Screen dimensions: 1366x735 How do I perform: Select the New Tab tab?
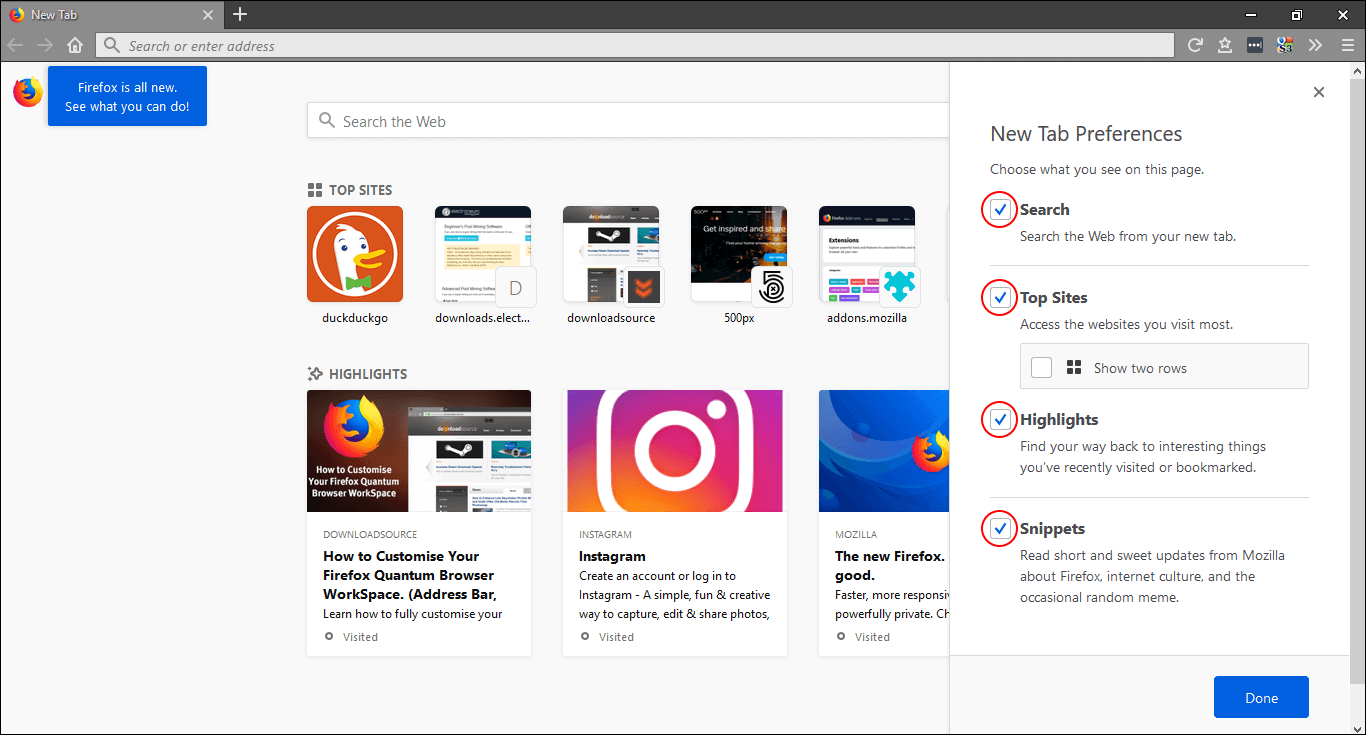click(111, 15)
